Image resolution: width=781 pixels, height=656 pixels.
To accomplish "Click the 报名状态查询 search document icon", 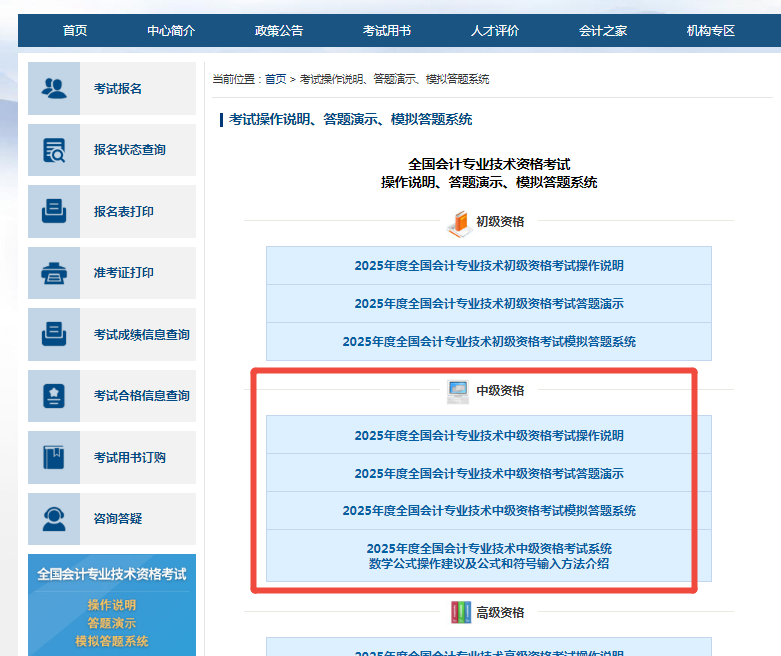I will (54, 150).
